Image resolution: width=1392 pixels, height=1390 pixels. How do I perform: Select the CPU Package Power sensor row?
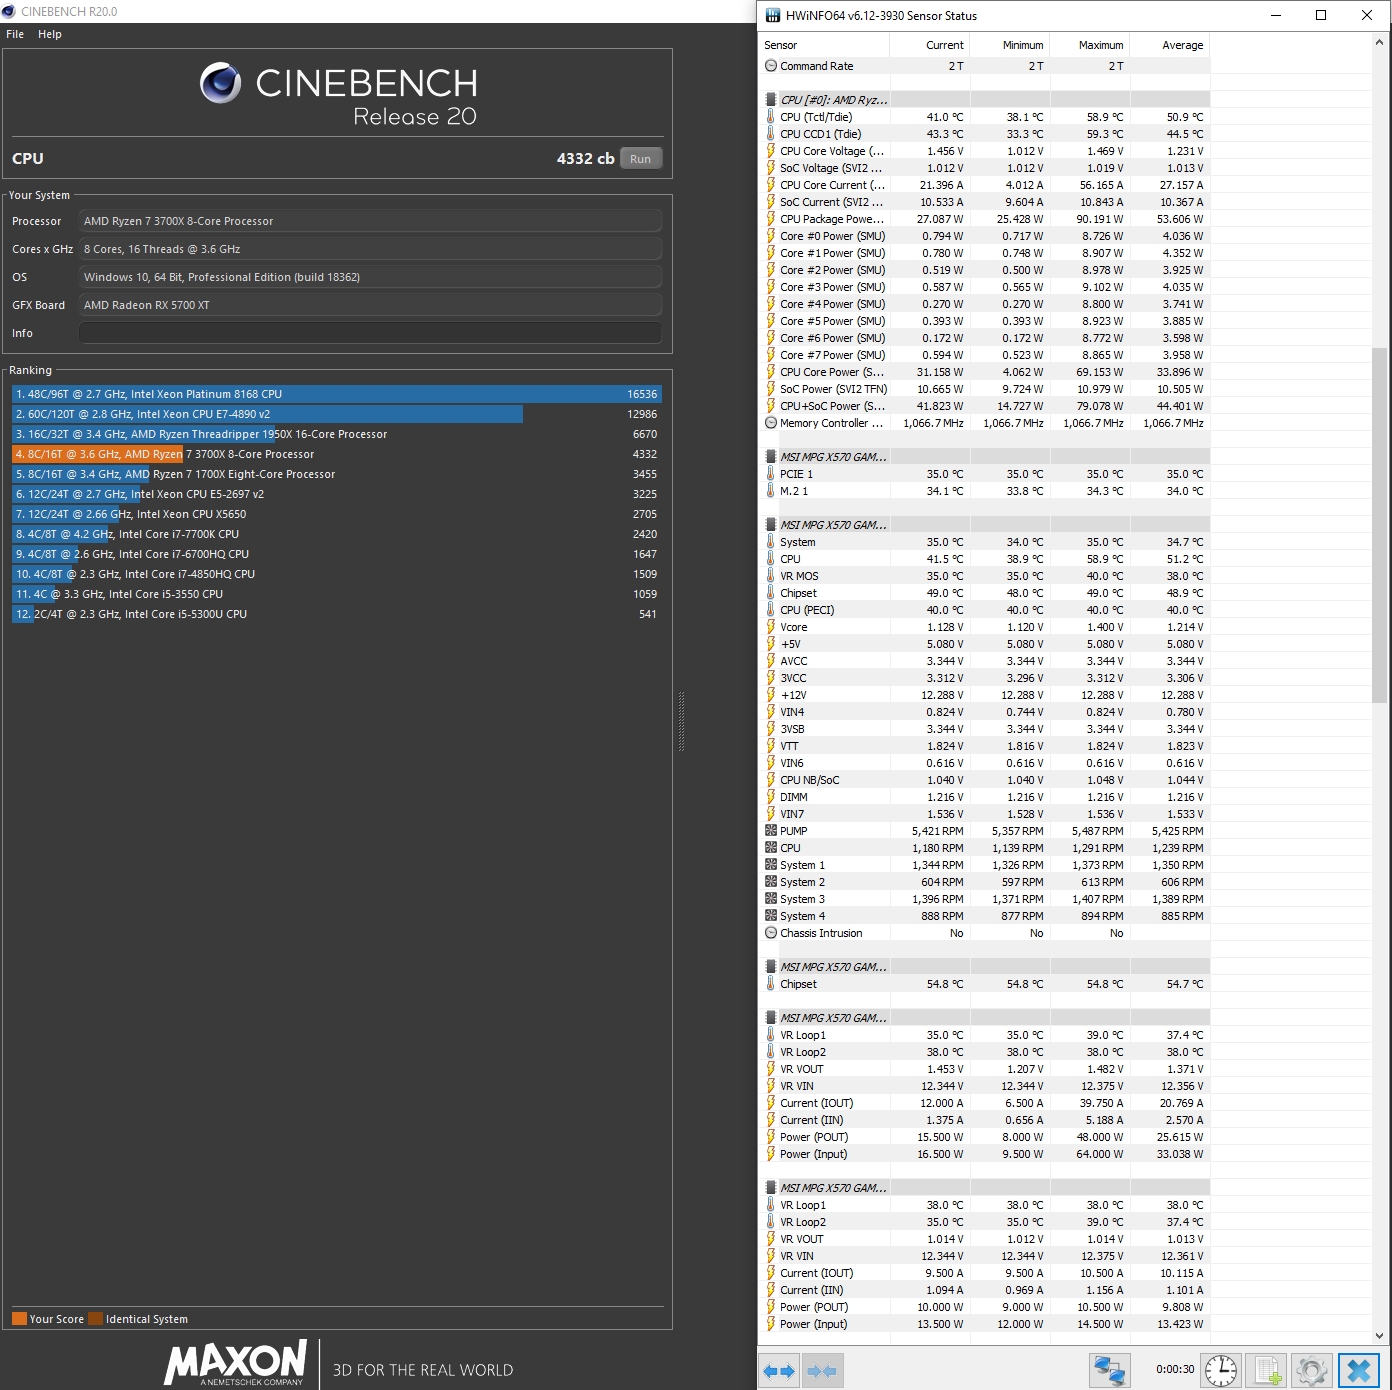pyautogui.click(x=985, y=219)
